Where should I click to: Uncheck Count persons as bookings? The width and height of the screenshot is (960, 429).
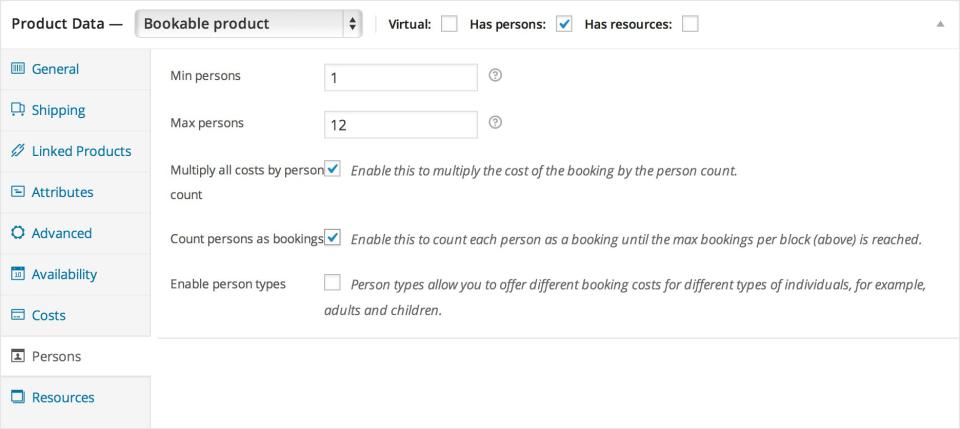pos(333,238)
